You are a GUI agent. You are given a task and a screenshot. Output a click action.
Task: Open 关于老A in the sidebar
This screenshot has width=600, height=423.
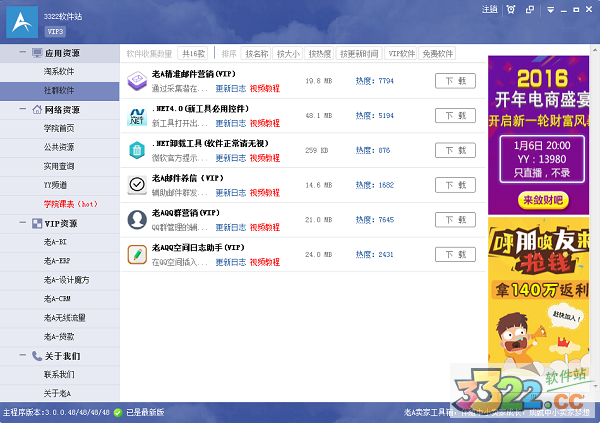[x=60, y=394]
